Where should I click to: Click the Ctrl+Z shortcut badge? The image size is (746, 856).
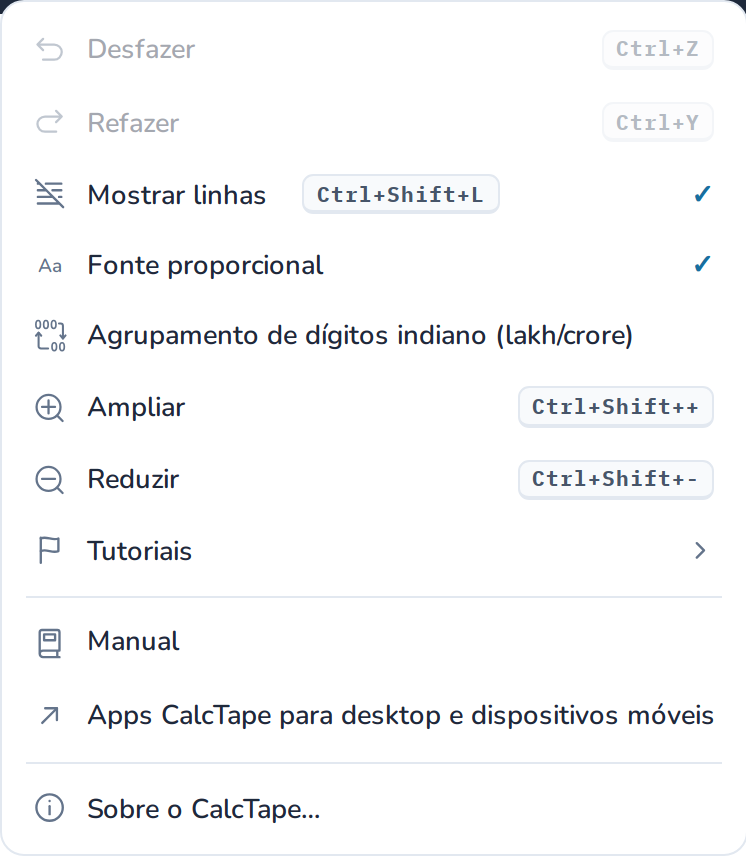(x=658, y=49)
